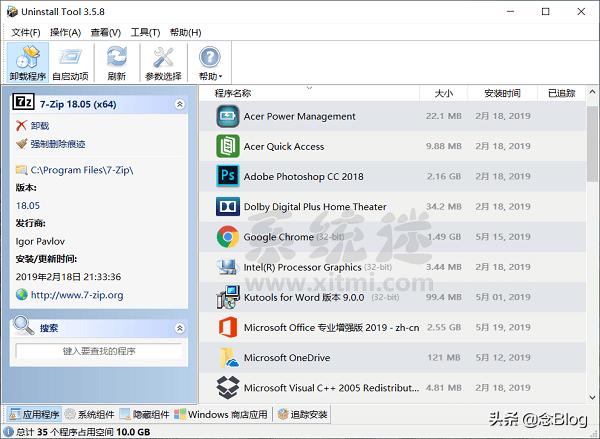Click the program search input field
Image resolution: width=600 pixels, height=439 pixels.
click(99, 351)
